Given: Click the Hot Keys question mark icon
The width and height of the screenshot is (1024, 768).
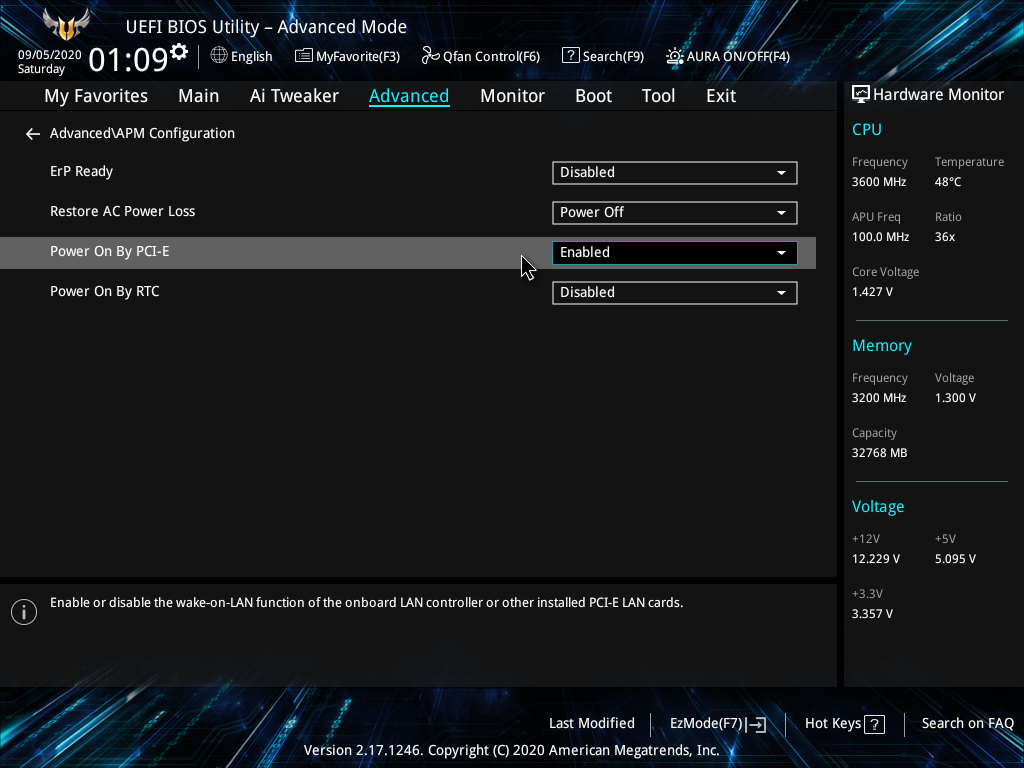Looking at the screenshot, I should coord(874,724).
